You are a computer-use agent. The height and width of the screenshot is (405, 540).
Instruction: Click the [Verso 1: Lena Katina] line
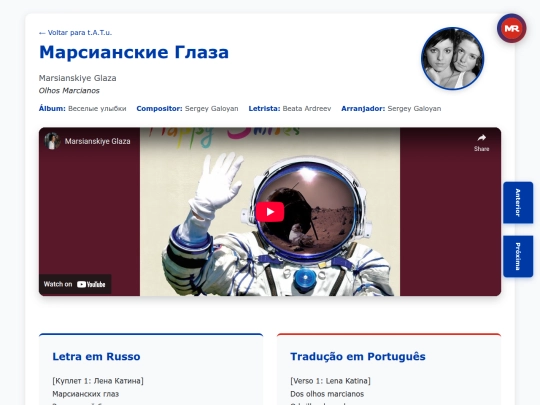coord(330,381)
